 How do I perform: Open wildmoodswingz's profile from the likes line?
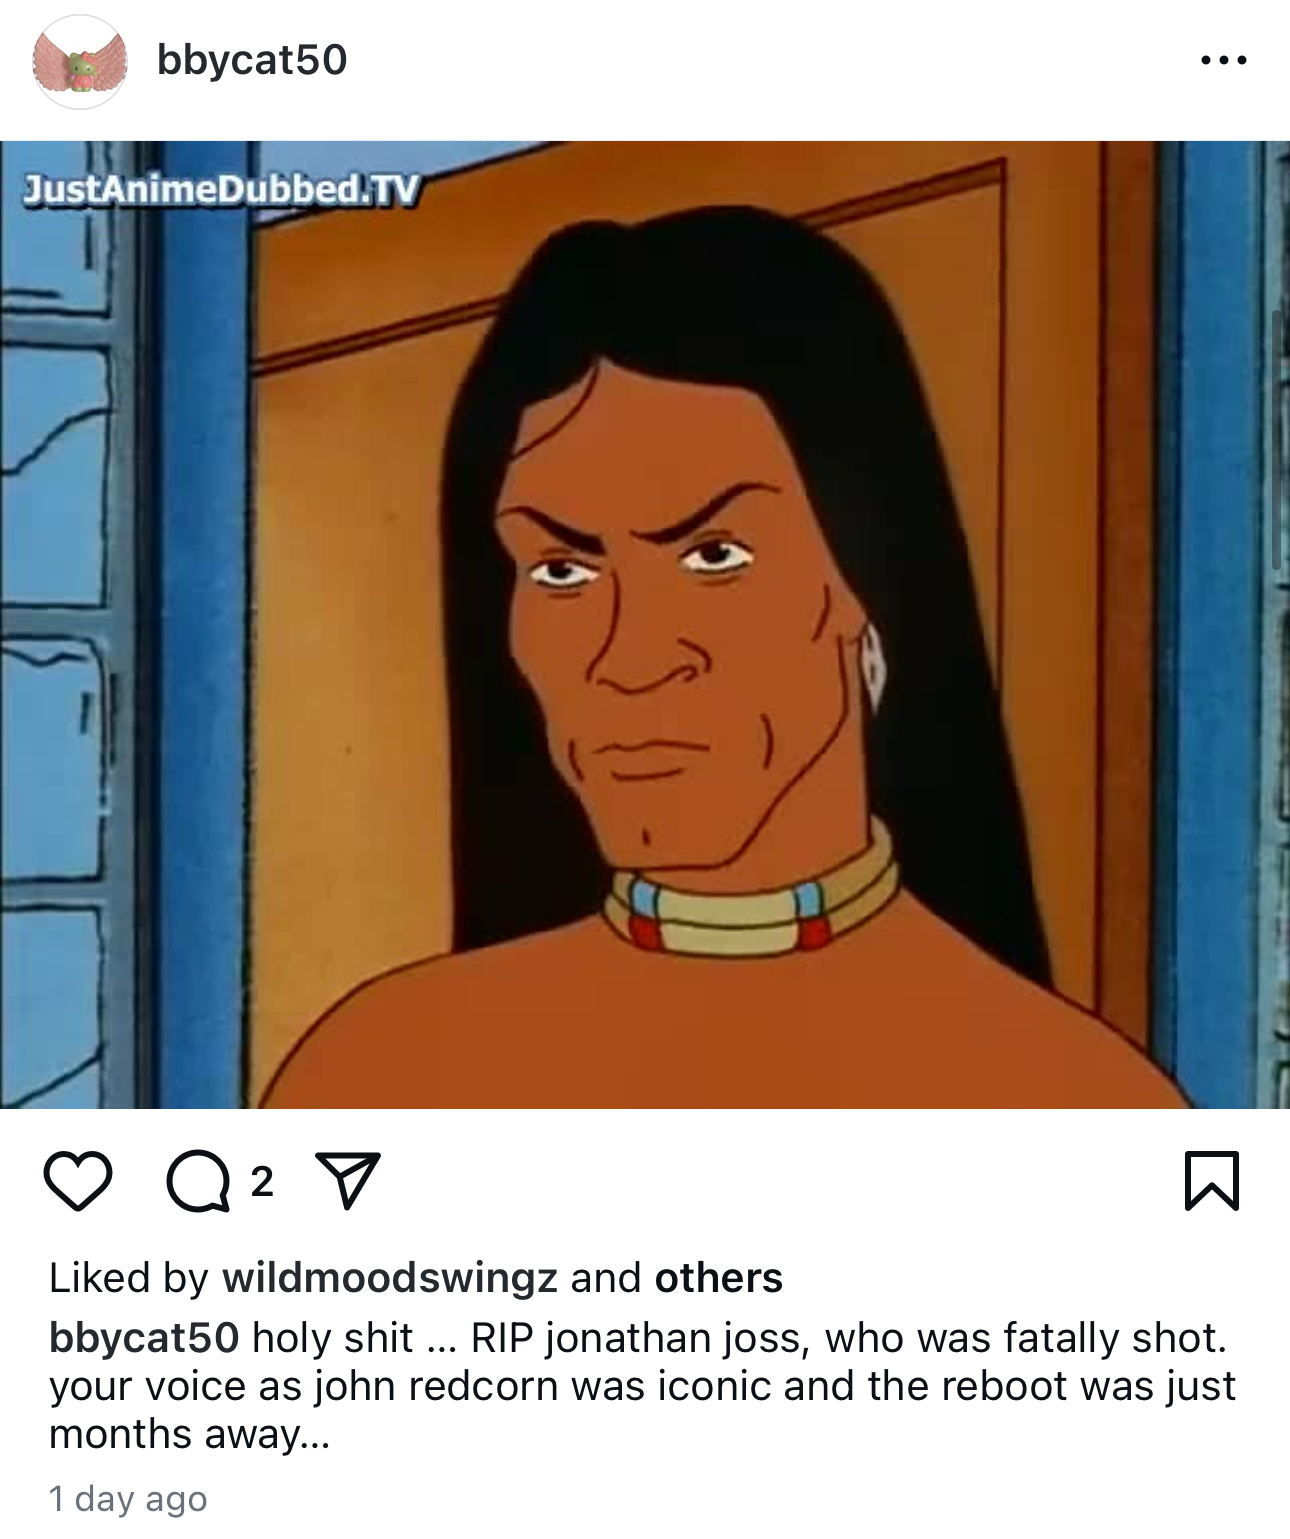[390, 1278]
